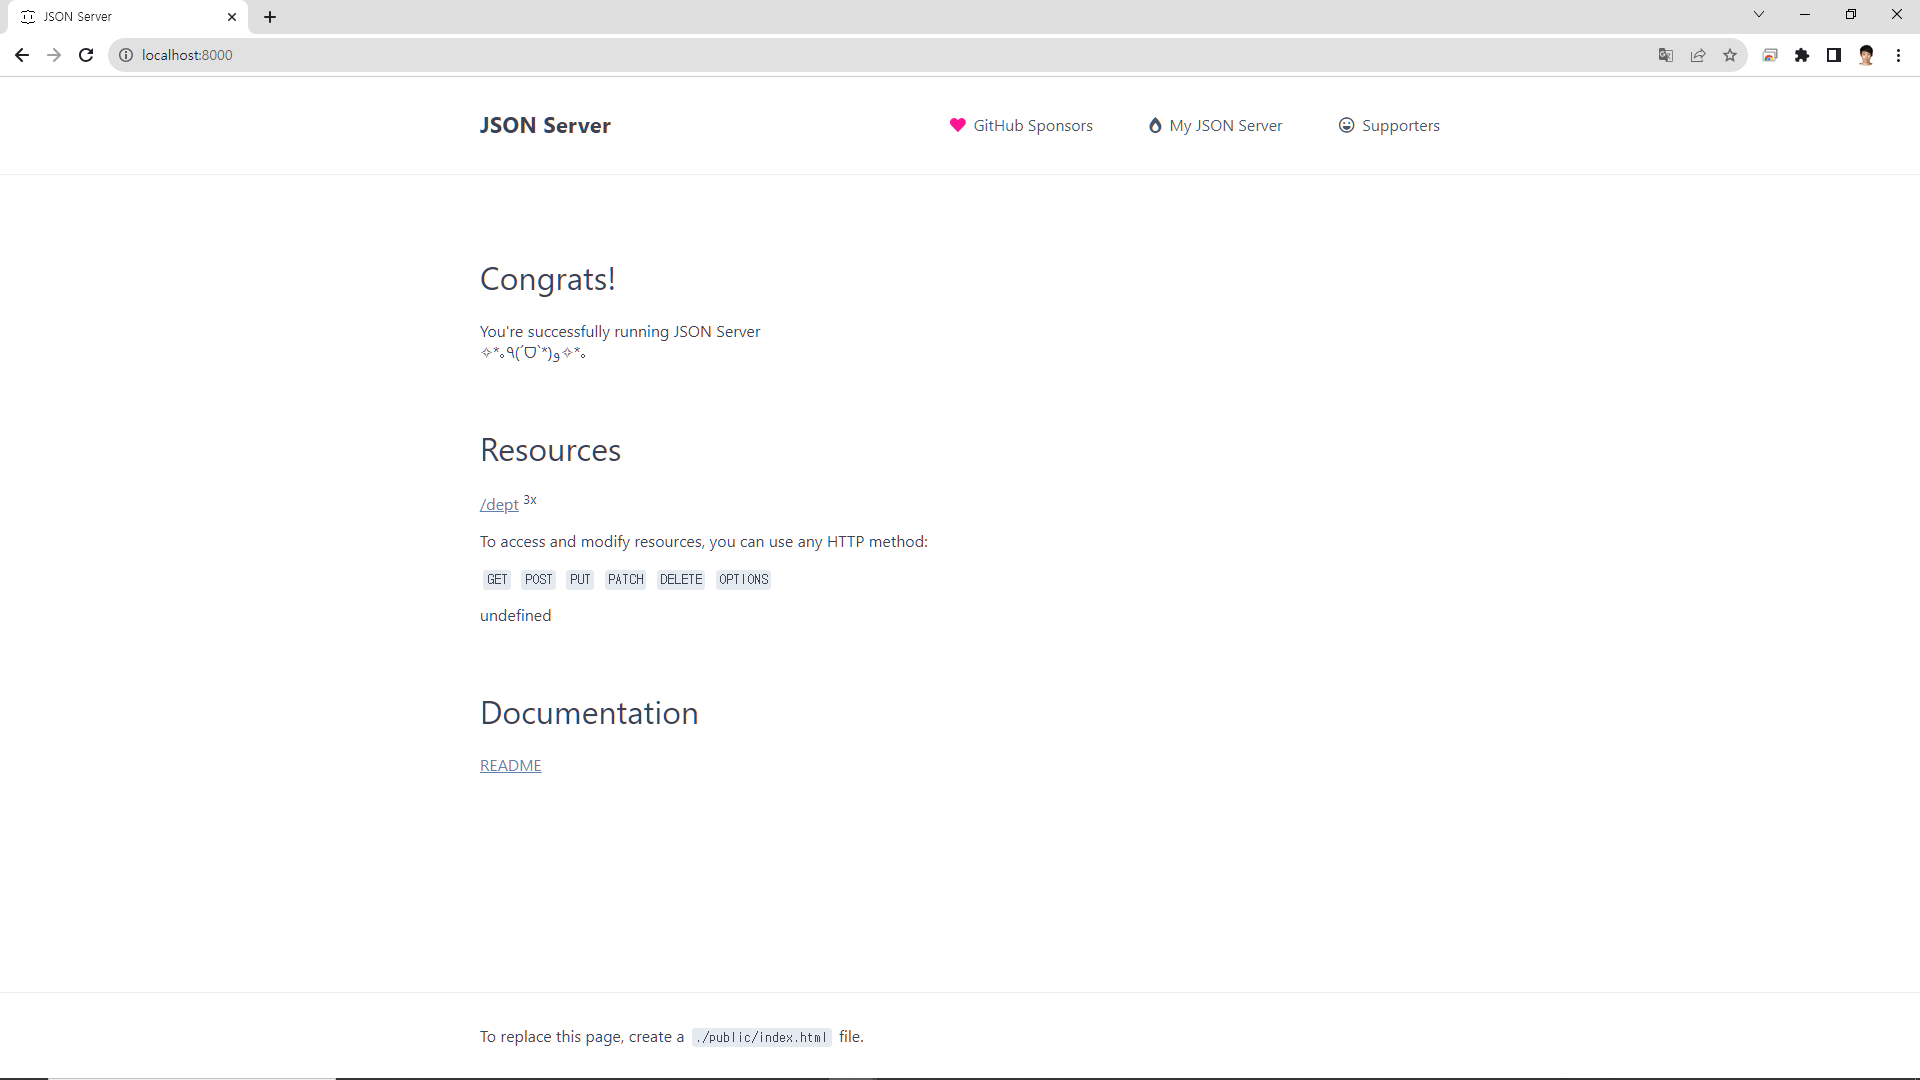The image size is (1920, 1080).
Task: Toggle the browser side panel icon
Action: click(x=1834, y=55)
